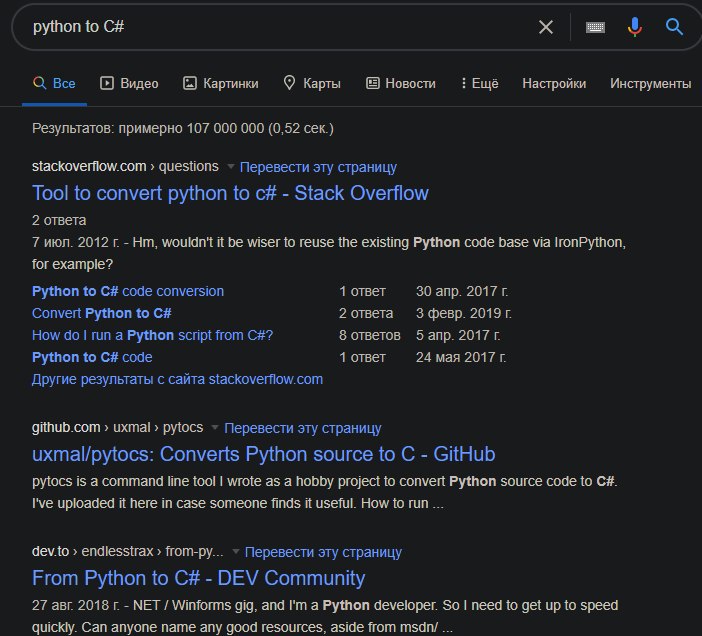This screenshot has height=636, width=702.
Task: Open 'Convert Python to C#' sublink
Action: [x=102, y=313]
